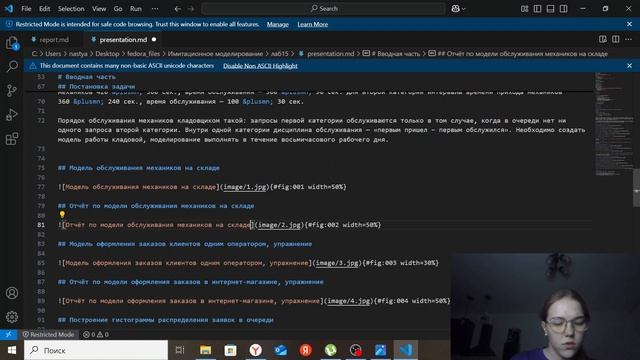Click the command center Search box

point(323,9)
